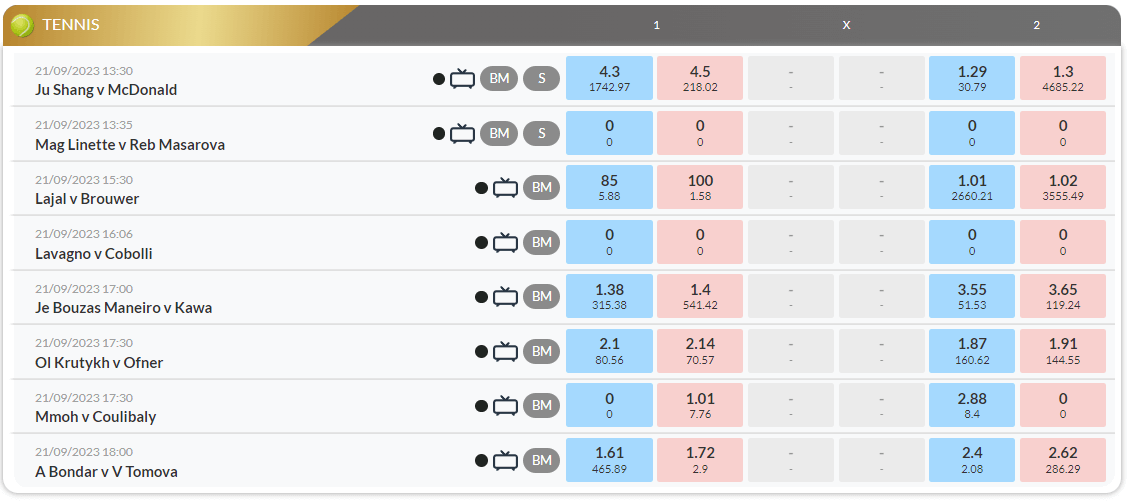Open TV icon for A Bondar v V Tomova
The height and width of the screenshot is (502, 1130).
[505, 461]
